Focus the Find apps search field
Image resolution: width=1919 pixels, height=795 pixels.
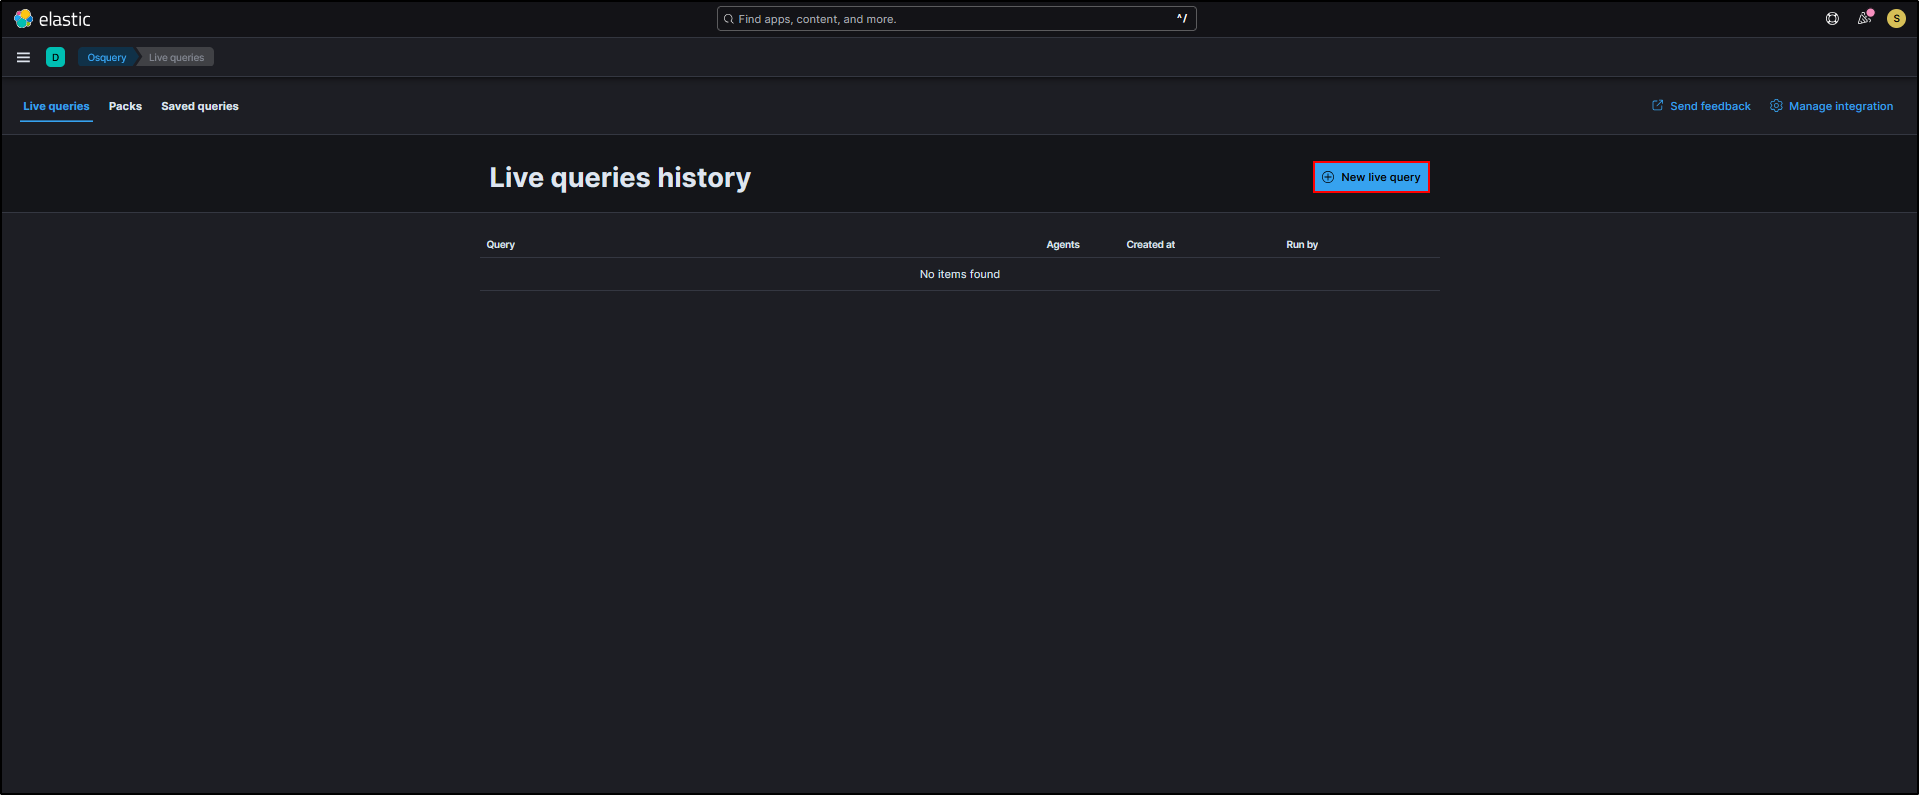coord(955,19)
